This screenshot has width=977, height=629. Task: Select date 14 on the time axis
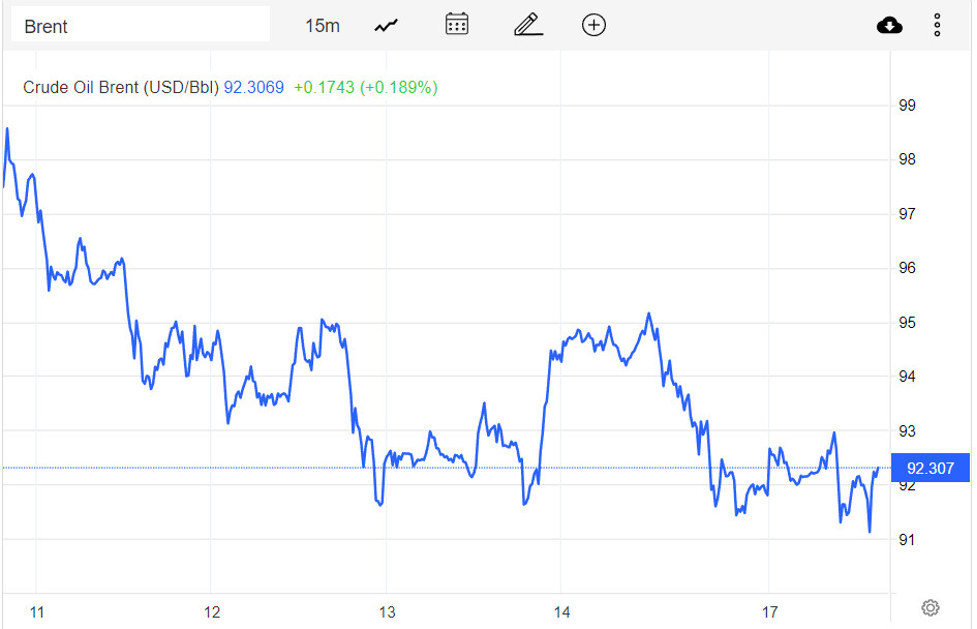click(561, 612)
